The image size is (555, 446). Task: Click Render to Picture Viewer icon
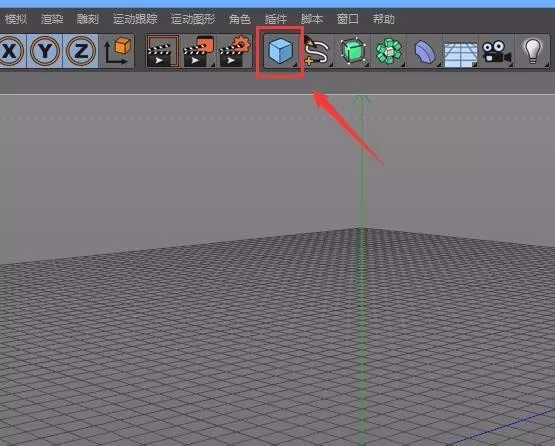coord(199,51)
